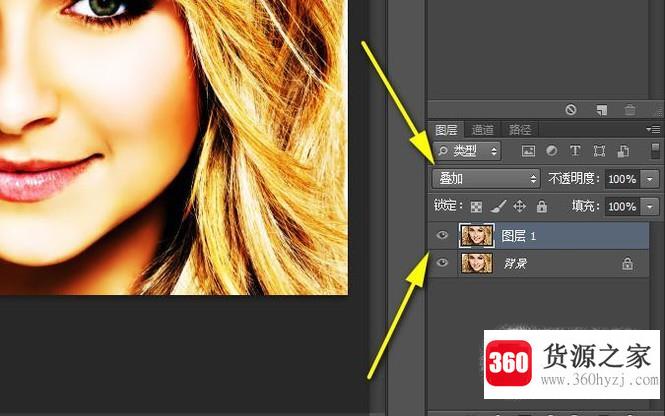Hide 图层 1 with its eye icon
This screenshot has width=665, height=416.
click(442, 235)
